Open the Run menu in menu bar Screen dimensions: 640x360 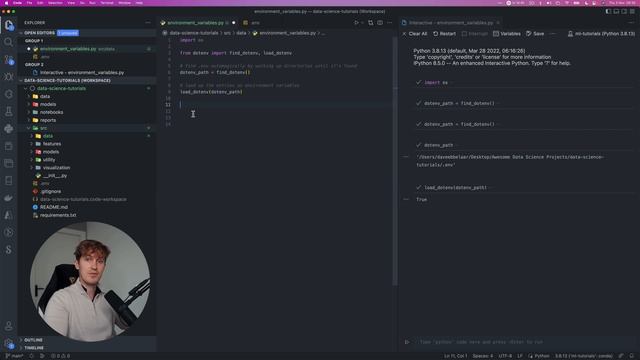(92, 3)
